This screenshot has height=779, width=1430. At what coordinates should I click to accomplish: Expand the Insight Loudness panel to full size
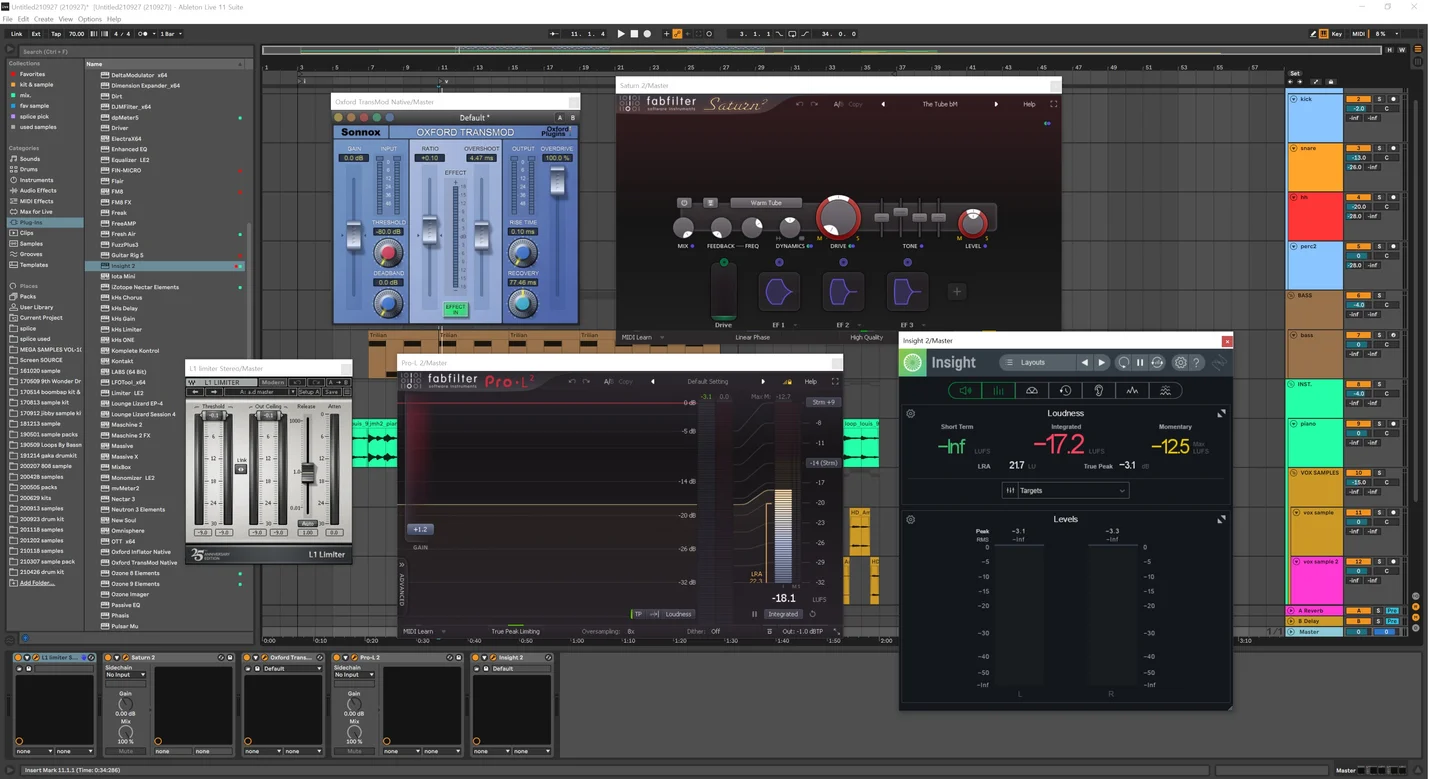pos(1221,413)
